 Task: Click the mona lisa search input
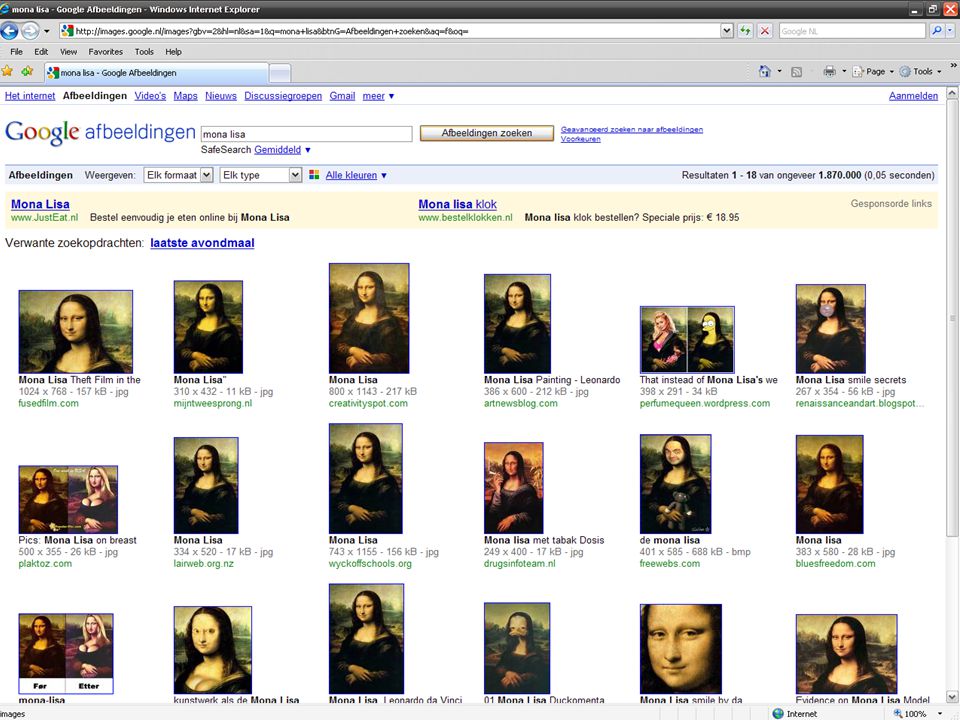[x=307, y=134]
